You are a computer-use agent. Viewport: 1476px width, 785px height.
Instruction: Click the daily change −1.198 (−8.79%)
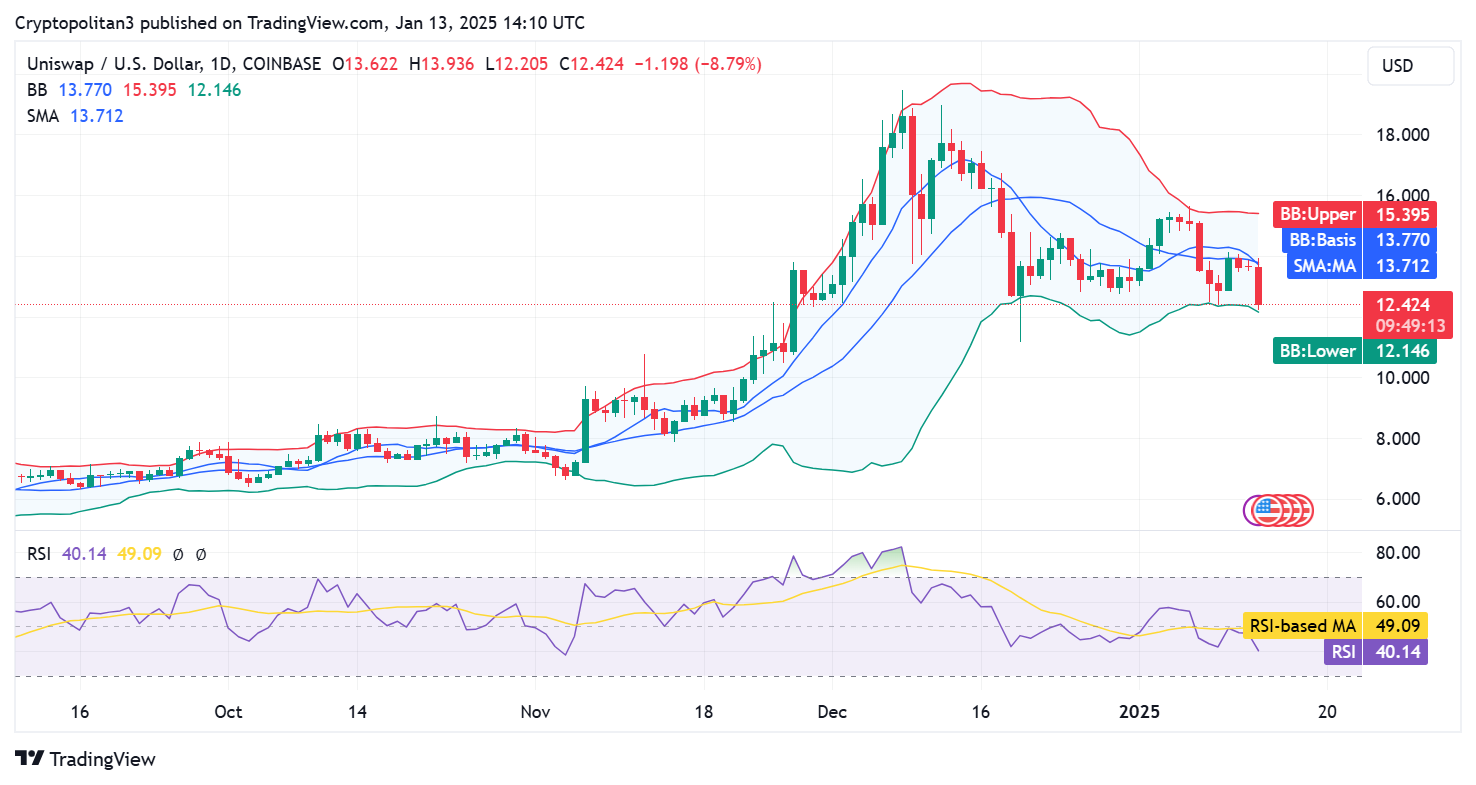point(698,64)
